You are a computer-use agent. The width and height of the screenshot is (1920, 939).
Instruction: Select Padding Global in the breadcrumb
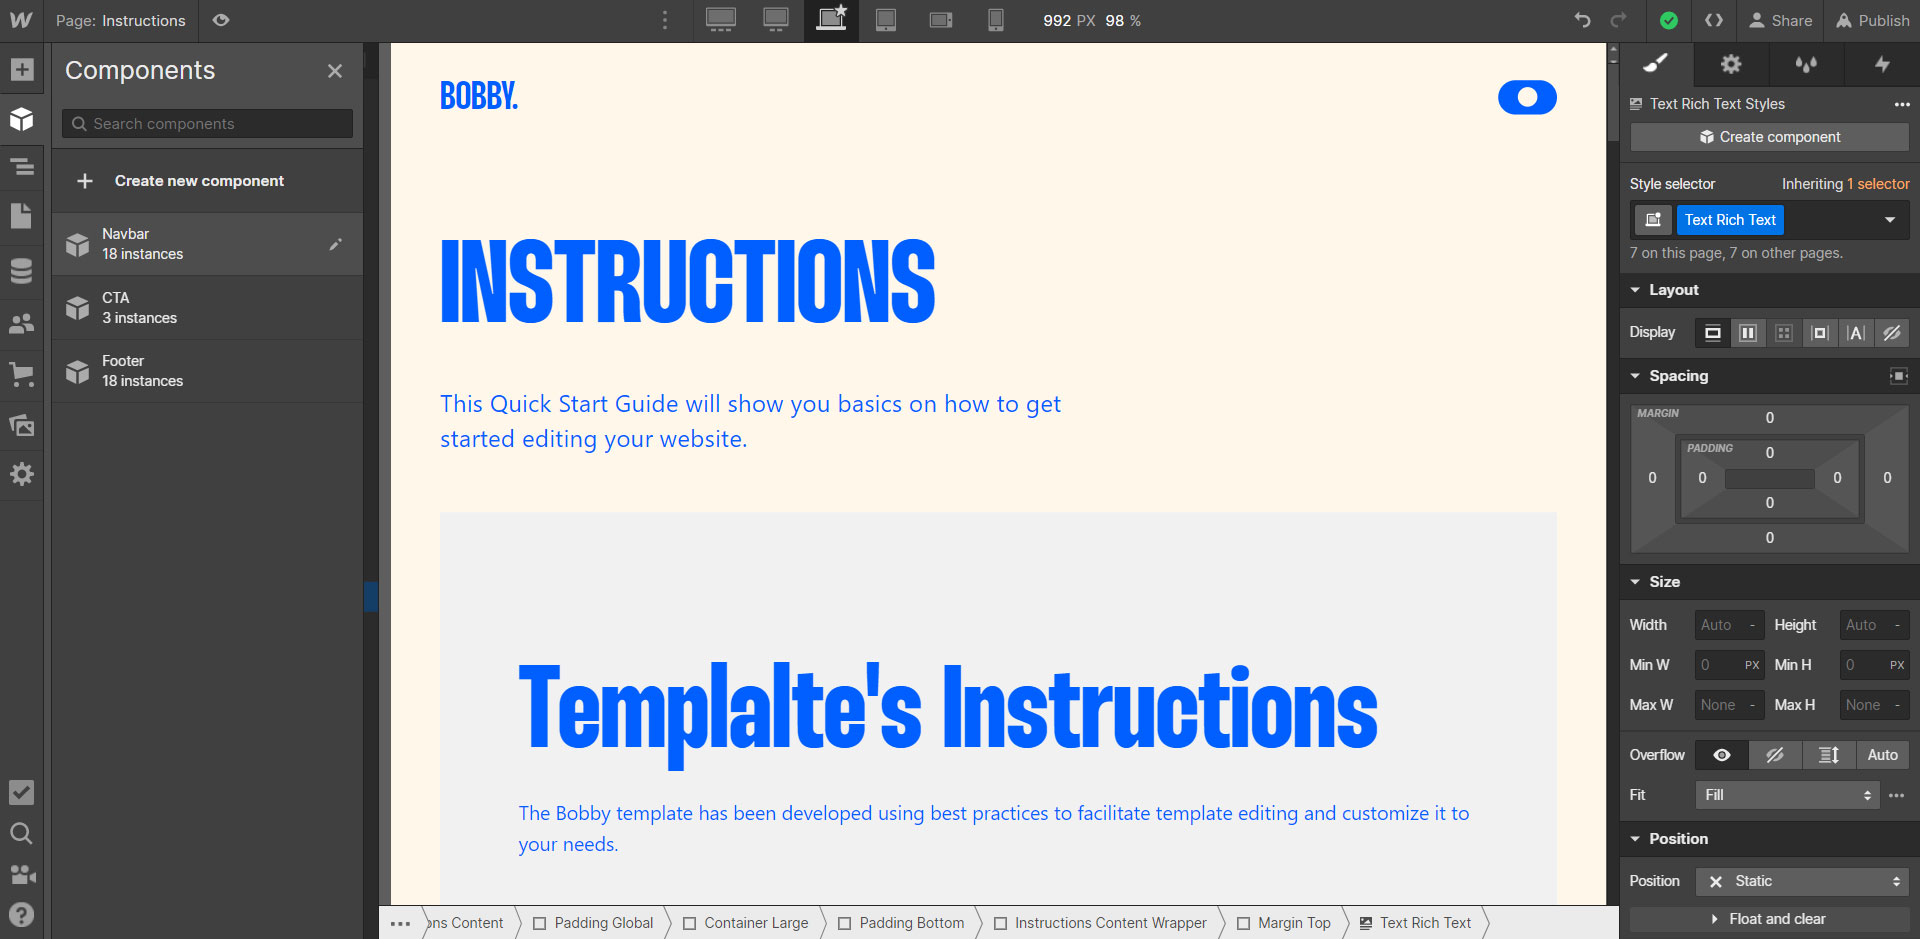tap(602, 922)
